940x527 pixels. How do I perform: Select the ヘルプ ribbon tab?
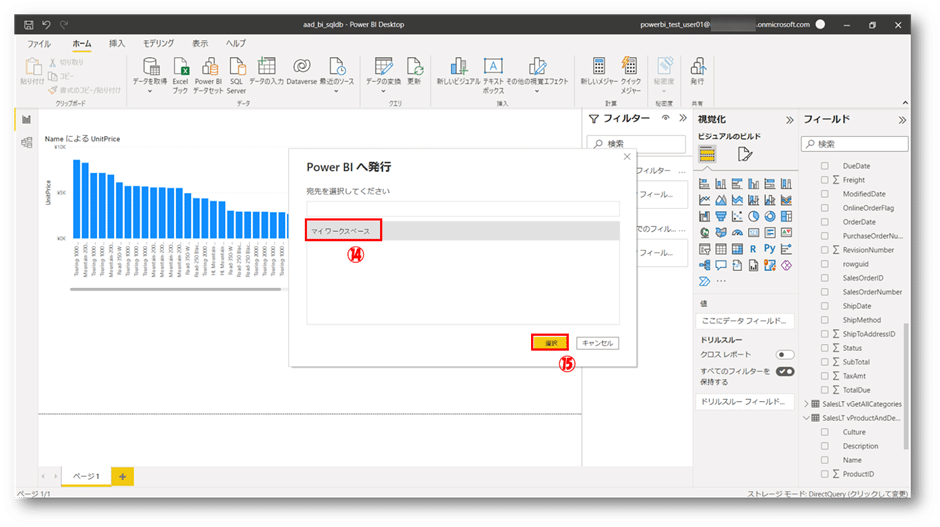(236, 44)
